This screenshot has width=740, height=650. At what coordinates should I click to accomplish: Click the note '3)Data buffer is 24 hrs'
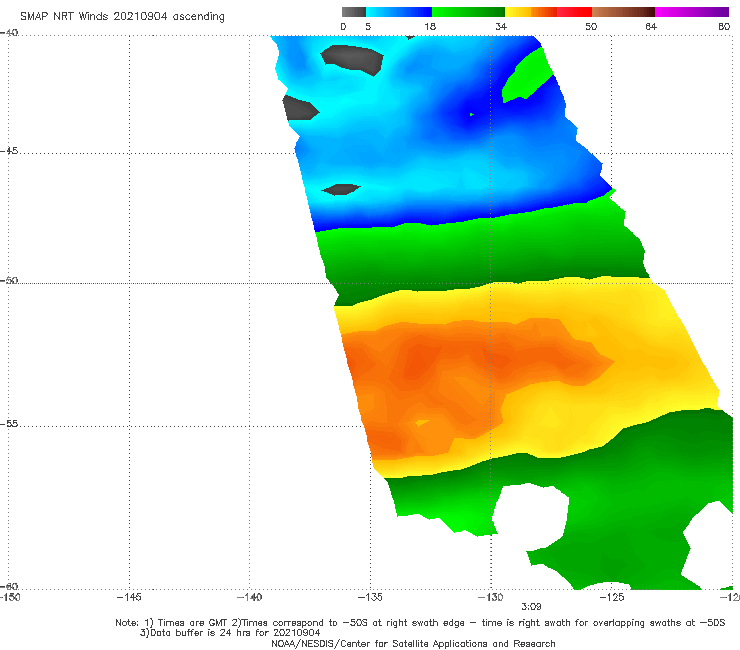coord(230,633)
